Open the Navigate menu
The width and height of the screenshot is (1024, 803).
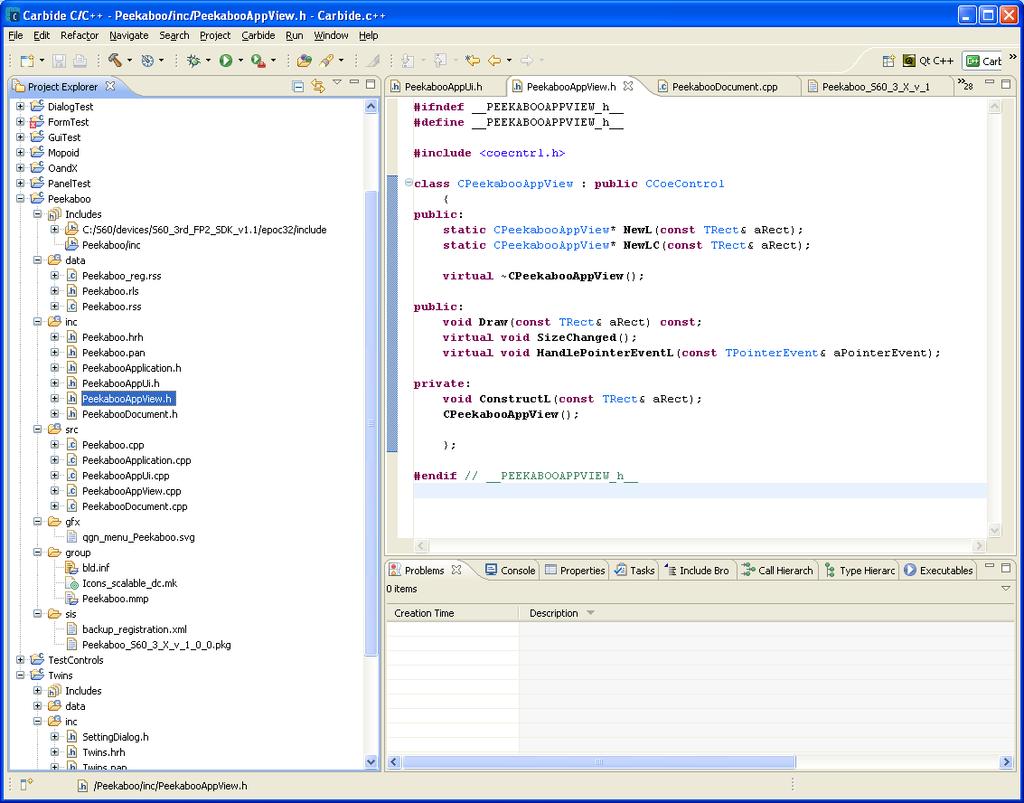pyautogui.click(x=129, y=35)
